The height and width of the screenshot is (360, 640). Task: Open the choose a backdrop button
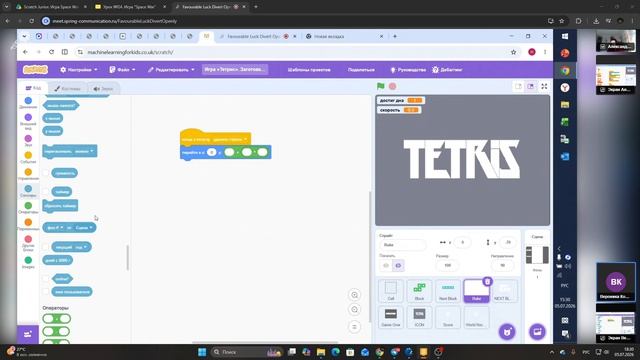pos(537,332)
